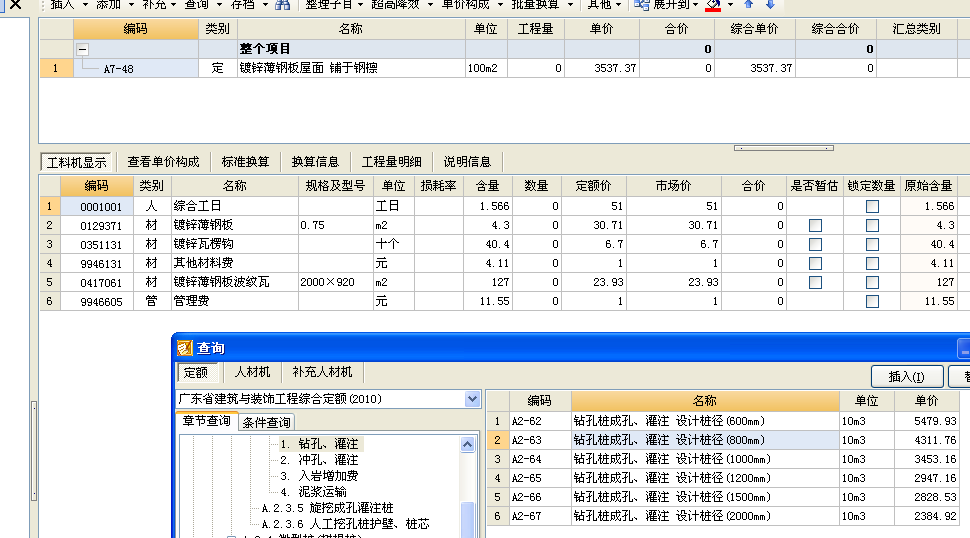Click 单价构成 toolbar button
The height and width of the screenshot is (538, 970).
pyautogui.click(x=465, y=5)
